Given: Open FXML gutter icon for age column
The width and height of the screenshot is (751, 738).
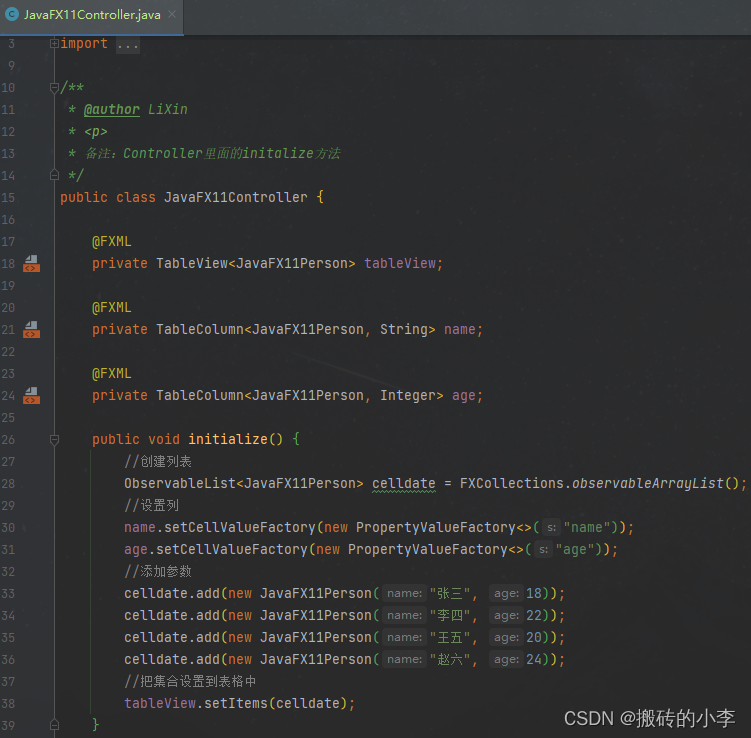Looking at the screenshot, I should pyautogui.click(x=32, y=396).
